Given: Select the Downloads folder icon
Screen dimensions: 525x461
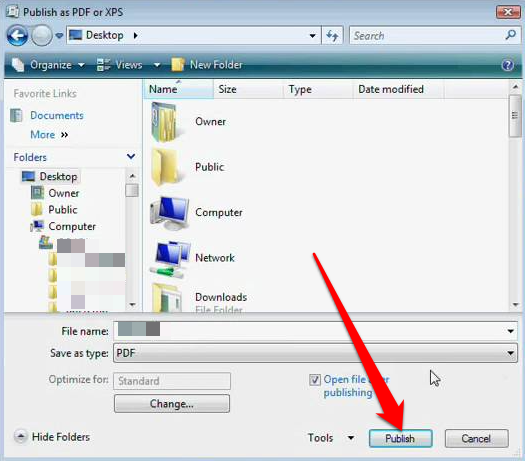Looking at the screenshot, I should pyautogui.click(x=166, y=297).
